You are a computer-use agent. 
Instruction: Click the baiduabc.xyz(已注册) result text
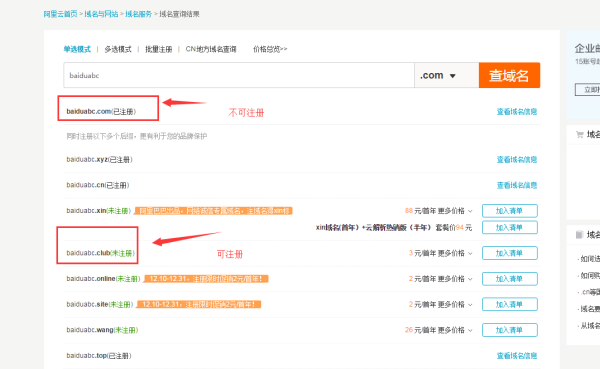pos(99,160)
